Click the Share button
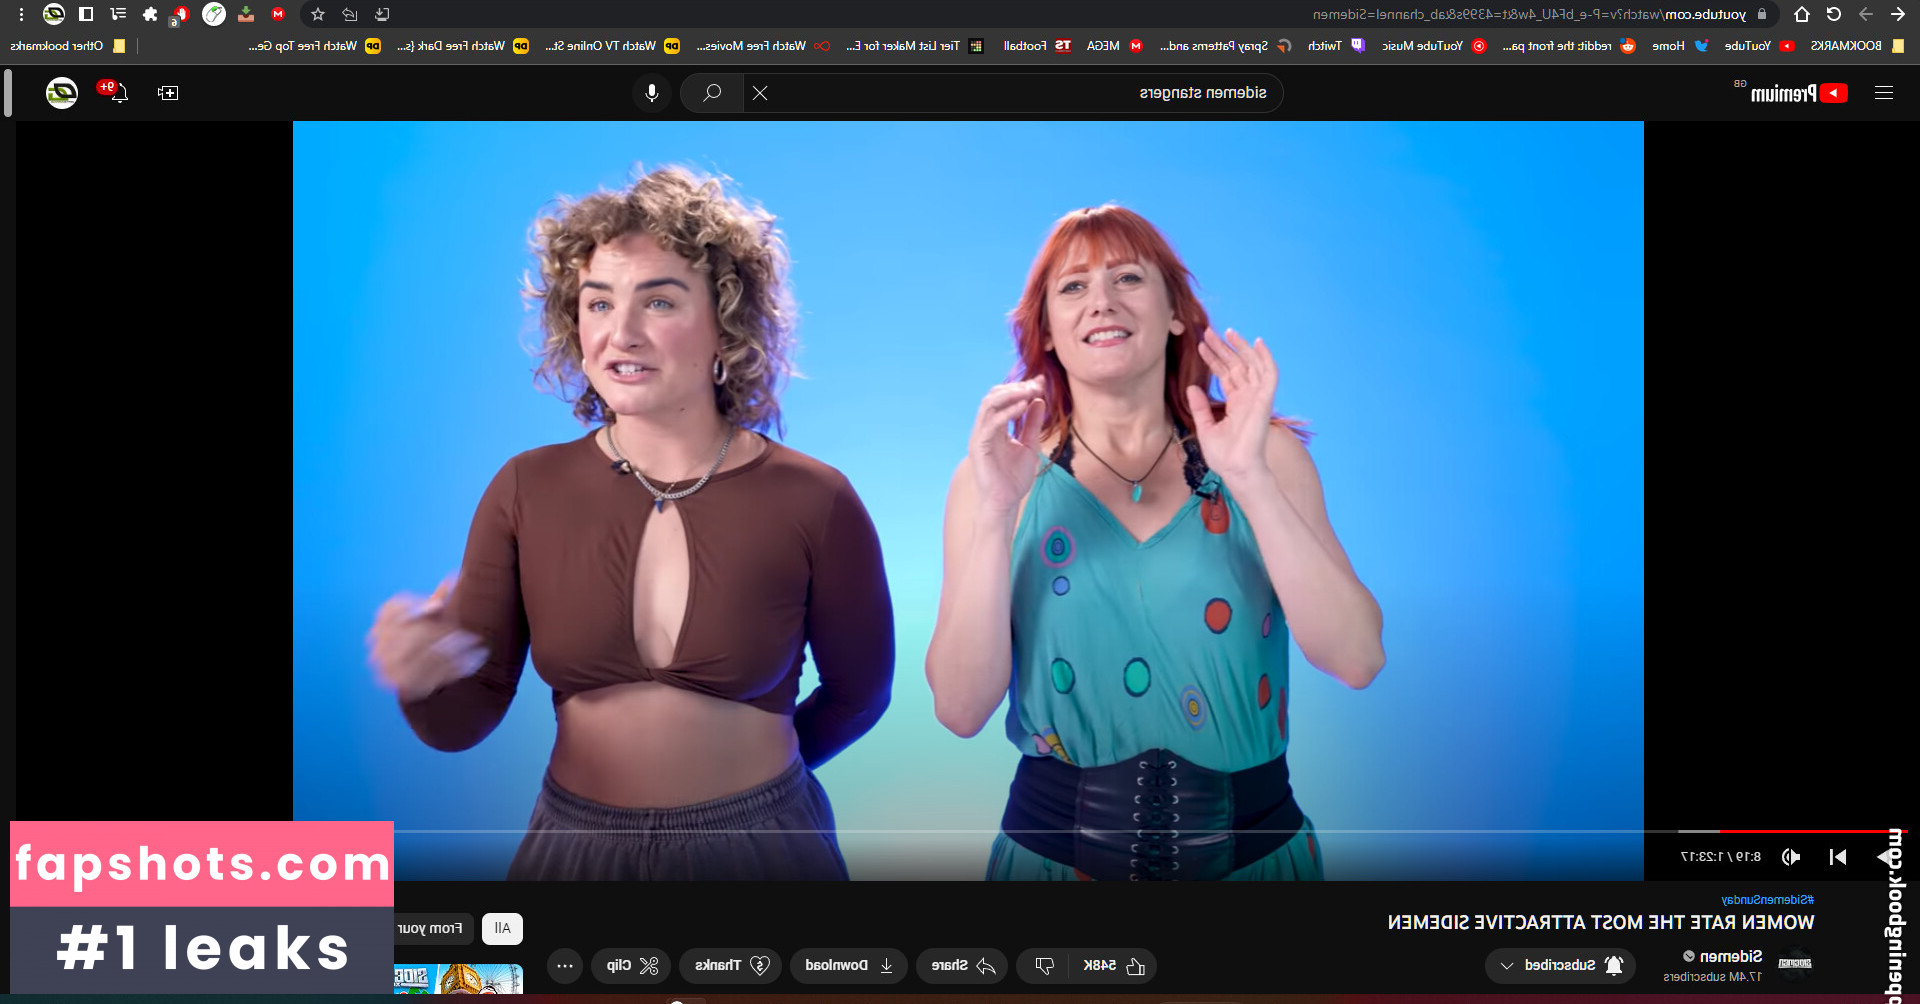Screen dimensions: 1920x1004 point(962,966)
